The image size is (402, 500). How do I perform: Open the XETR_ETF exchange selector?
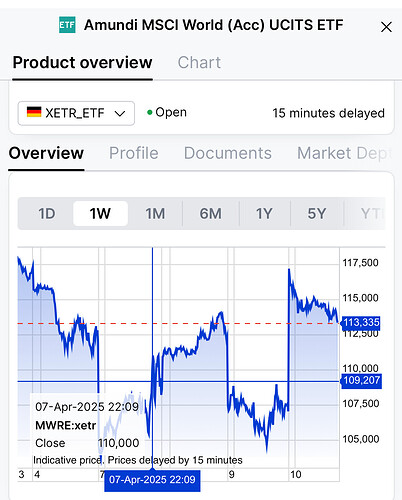76,113
